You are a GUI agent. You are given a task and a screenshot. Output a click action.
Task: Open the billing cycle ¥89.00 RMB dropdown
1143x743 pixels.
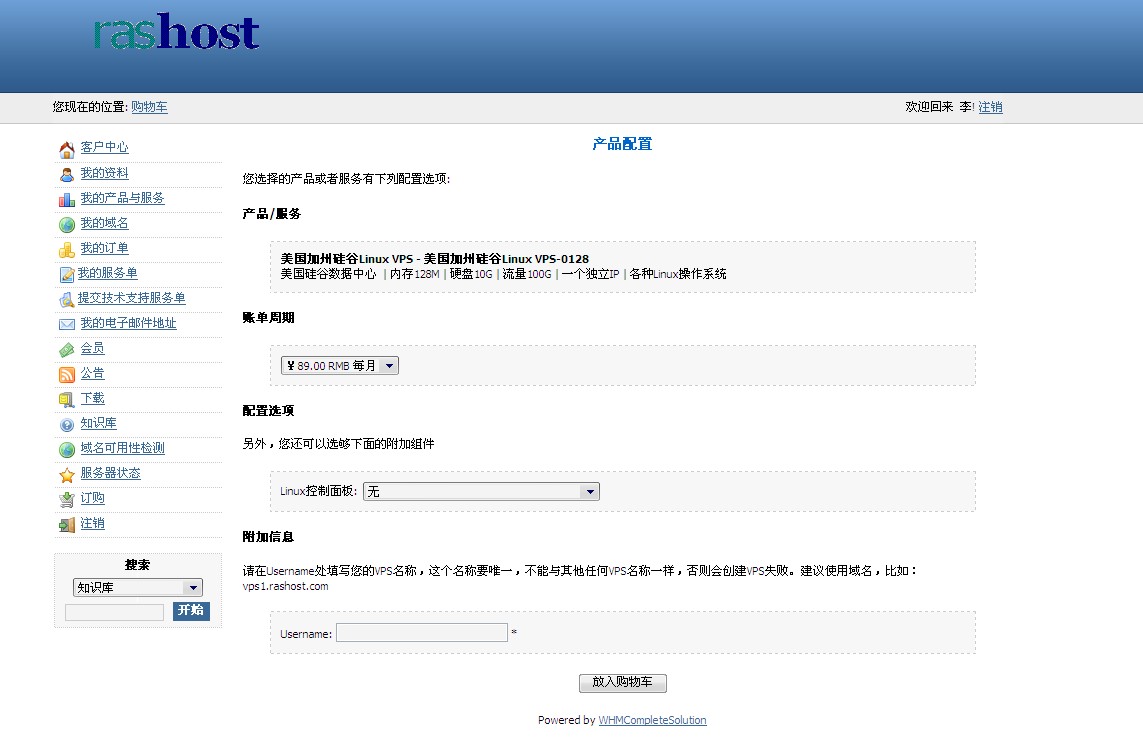point(340,365)
